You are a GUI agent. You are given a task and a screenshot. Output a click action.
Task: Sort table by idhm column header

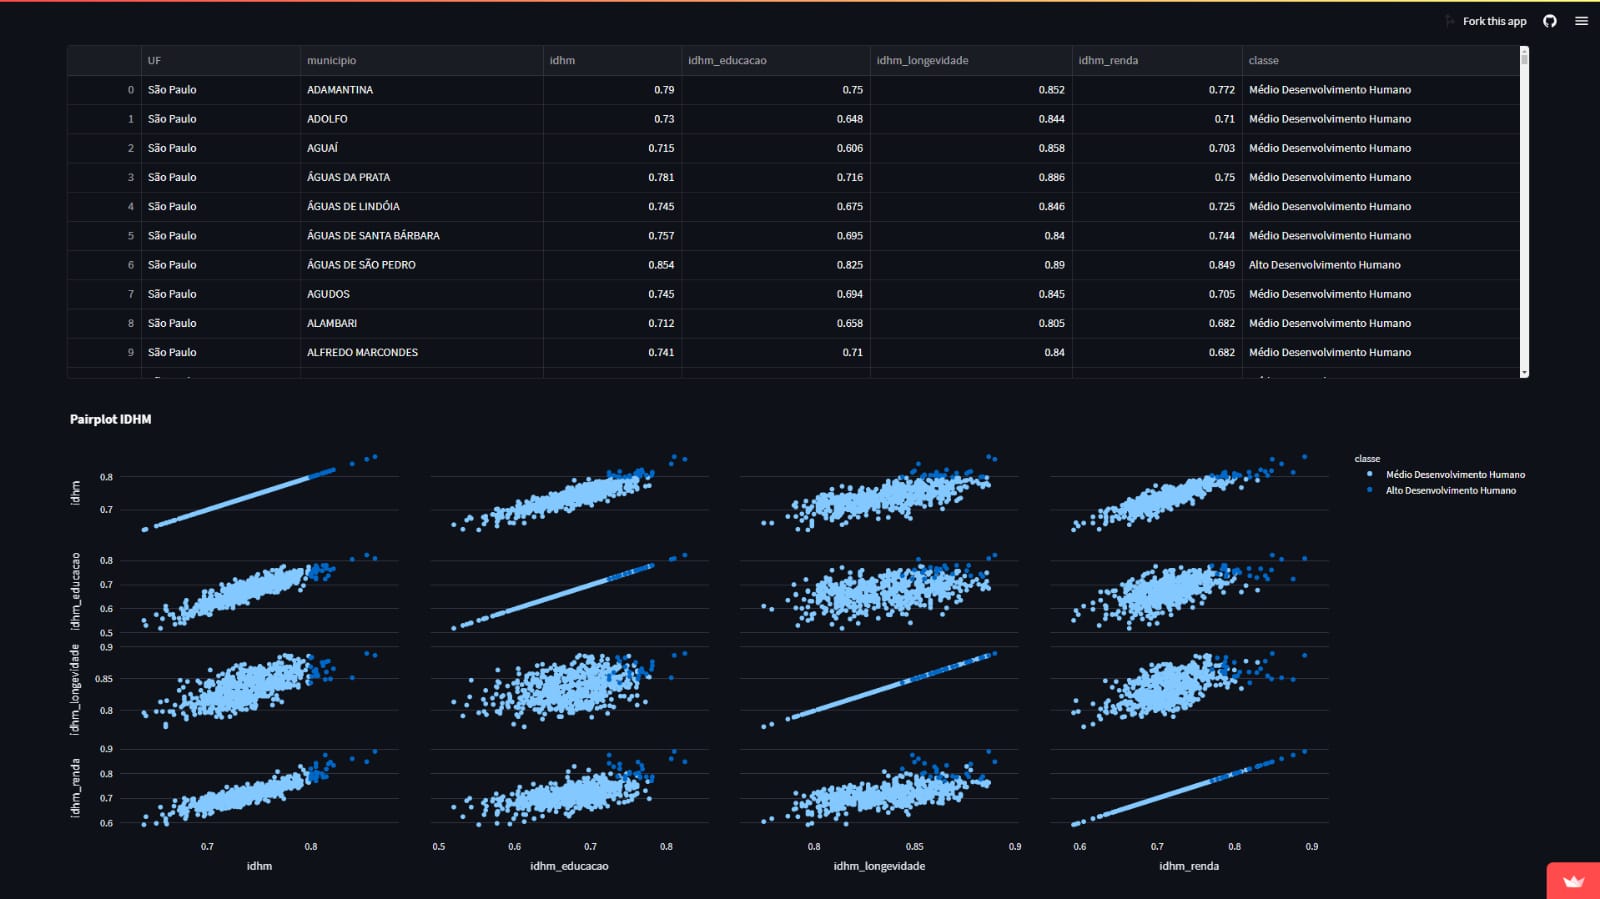pyautogui.click(x=612, y=60)
